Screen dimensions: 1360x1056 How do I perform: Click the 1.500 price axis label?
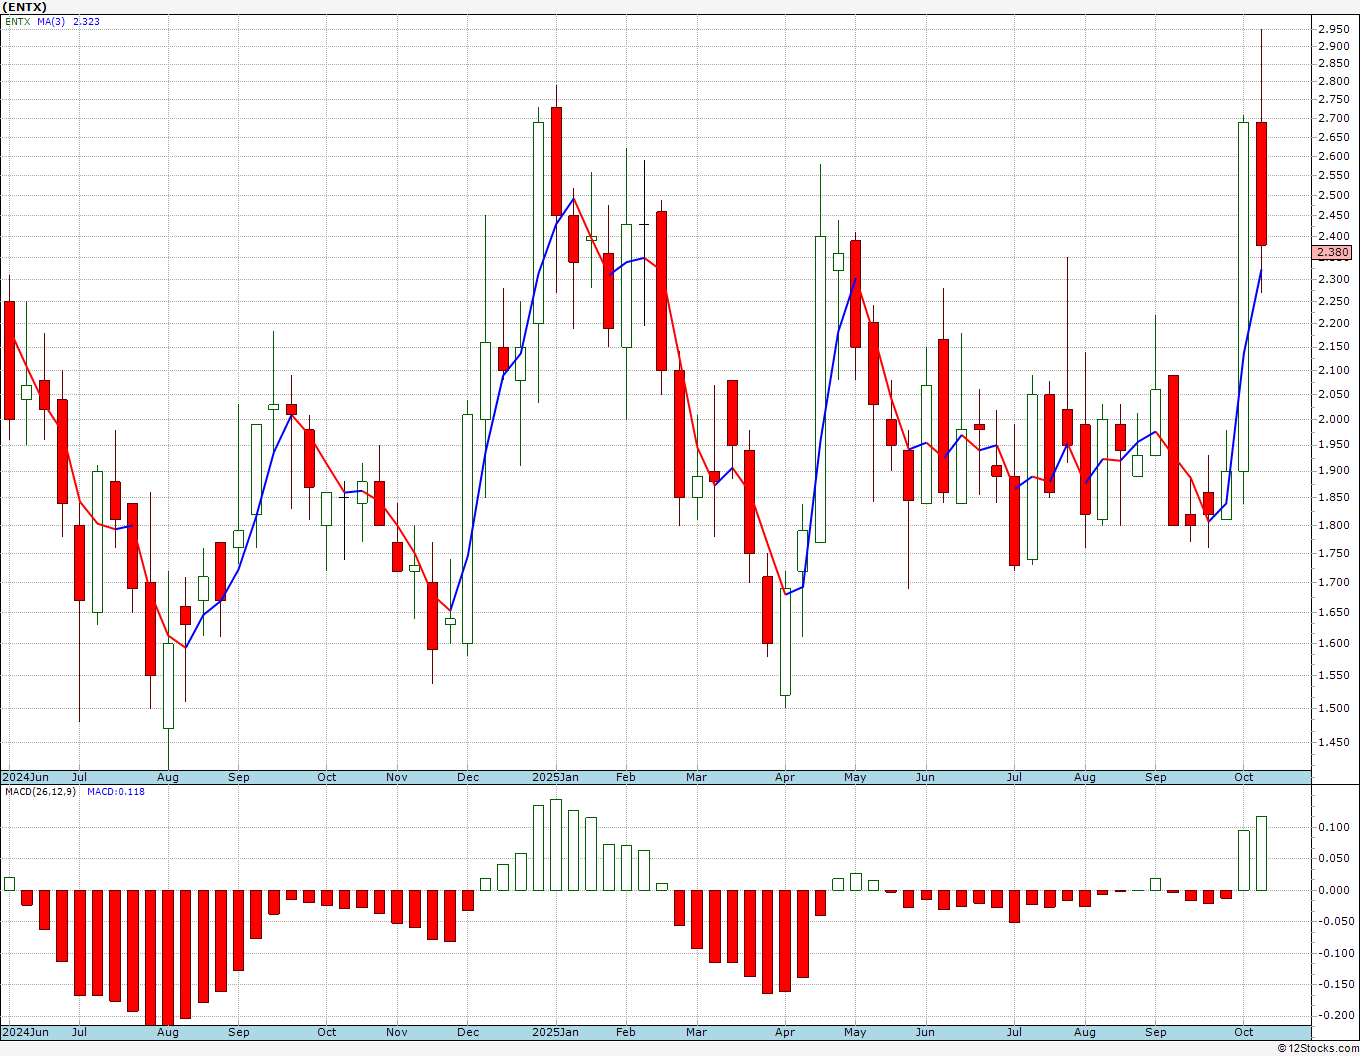[x=1333, y=708]
